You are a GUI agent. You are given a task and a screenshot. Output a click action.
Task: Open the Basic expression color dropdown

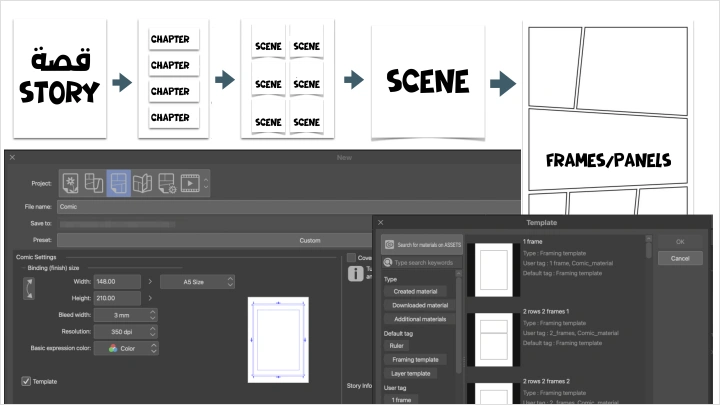click(126, 349)
